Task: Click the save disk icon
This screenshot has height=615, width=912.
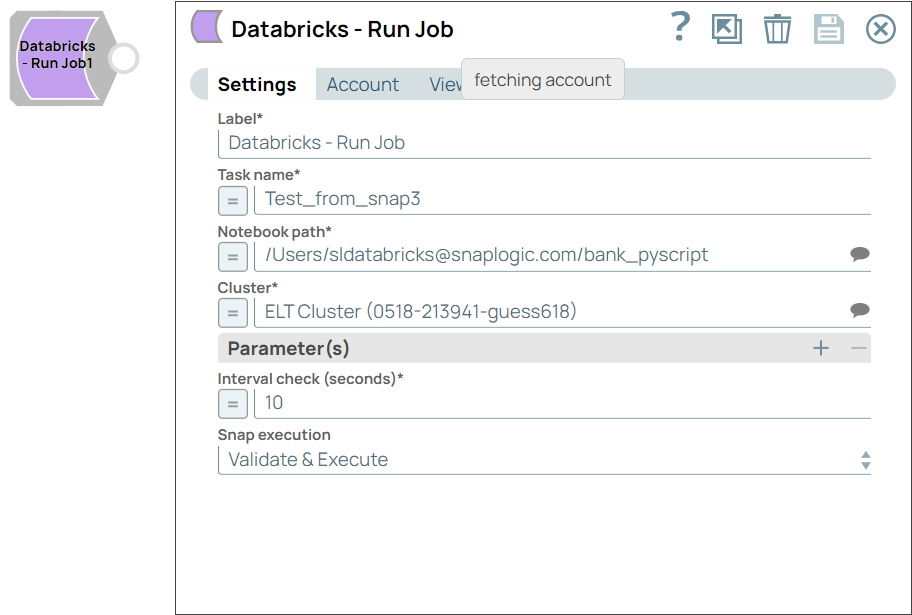Action: [828, 29]
